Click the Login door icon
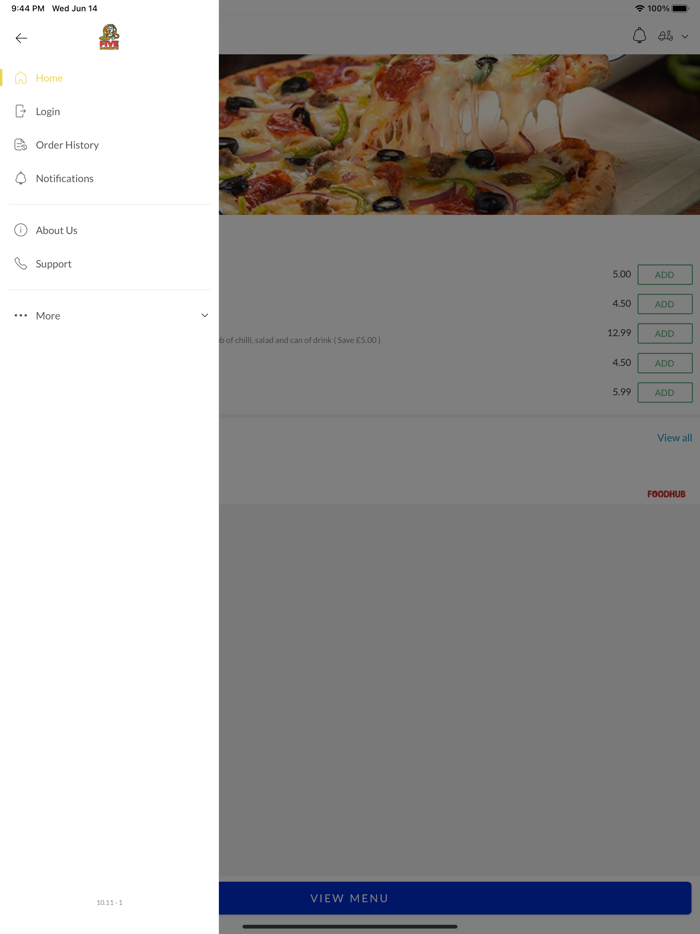Viewport: 700px width, 934px height. pyautogui.click(x=21, y=111)
